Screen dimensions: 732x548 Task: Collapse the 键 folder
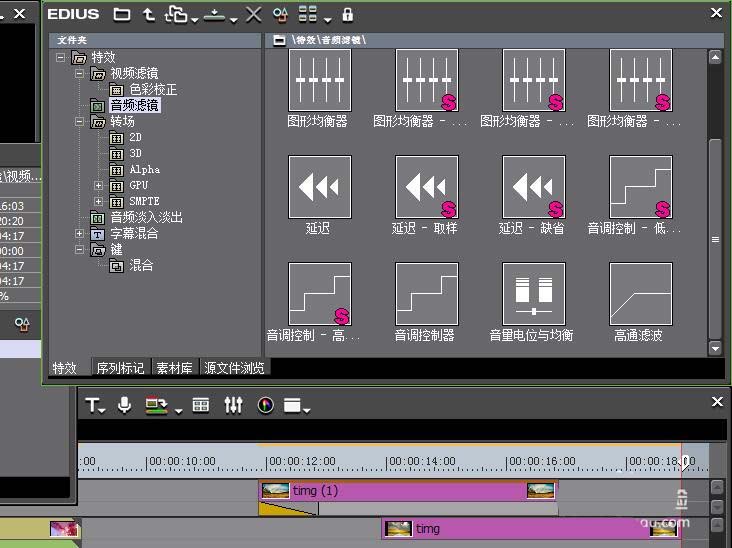pos(79,249)
